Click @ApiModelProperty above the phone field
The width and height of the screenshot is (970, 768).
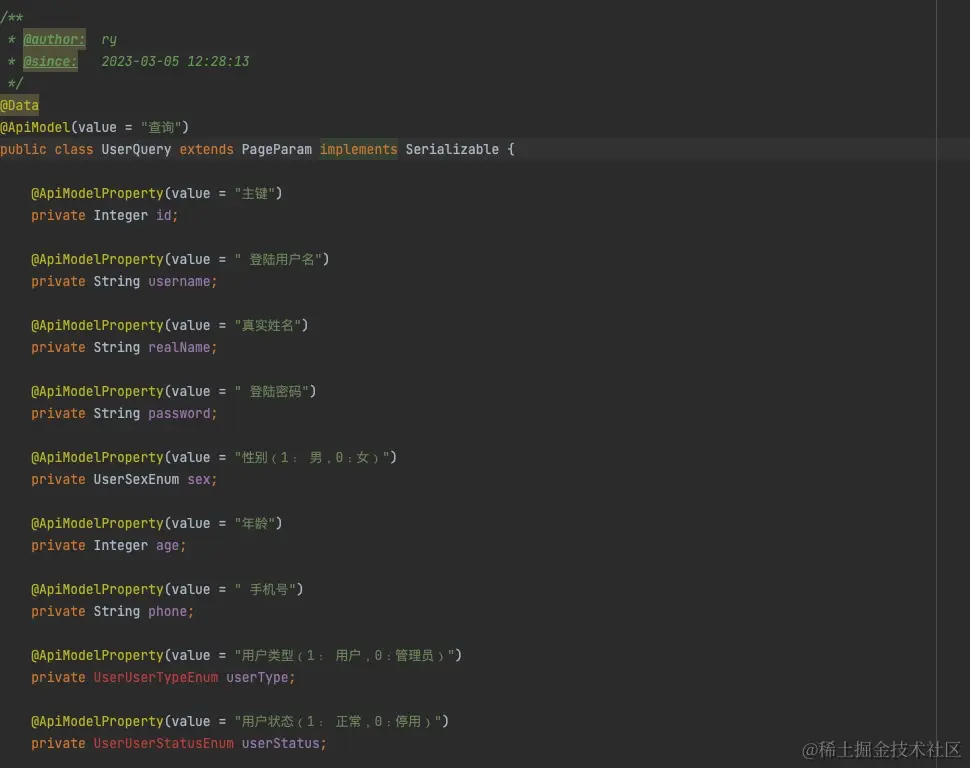[97, 589]
